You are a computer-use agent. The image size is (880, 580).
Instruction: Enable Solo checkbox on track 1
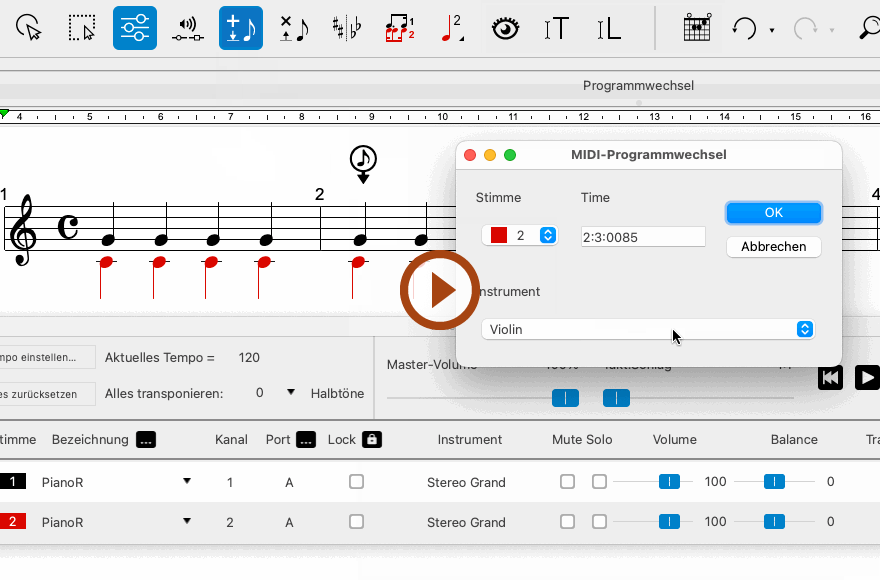pos(599,482)
